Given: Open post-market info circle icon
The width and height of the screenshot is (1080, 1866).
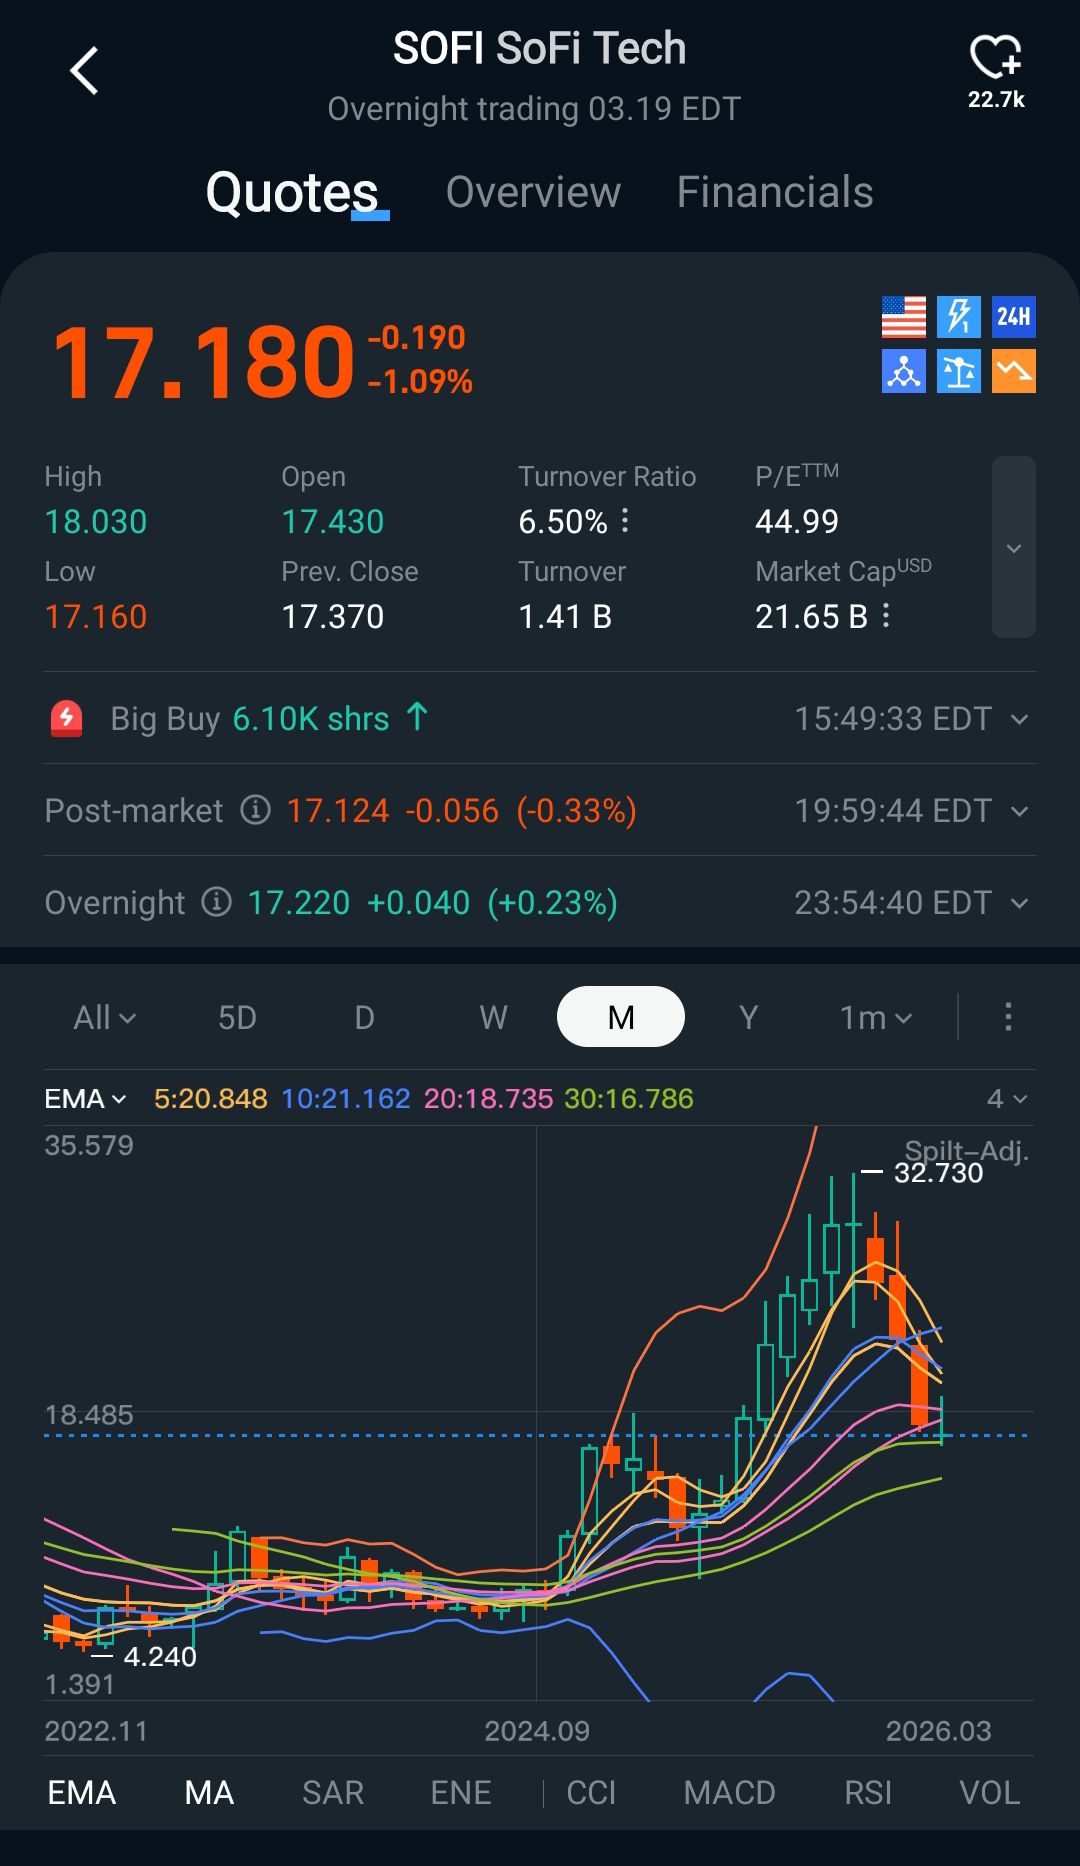Looking at the screenshot, I should pyautogui.click(x=256, y=810).
